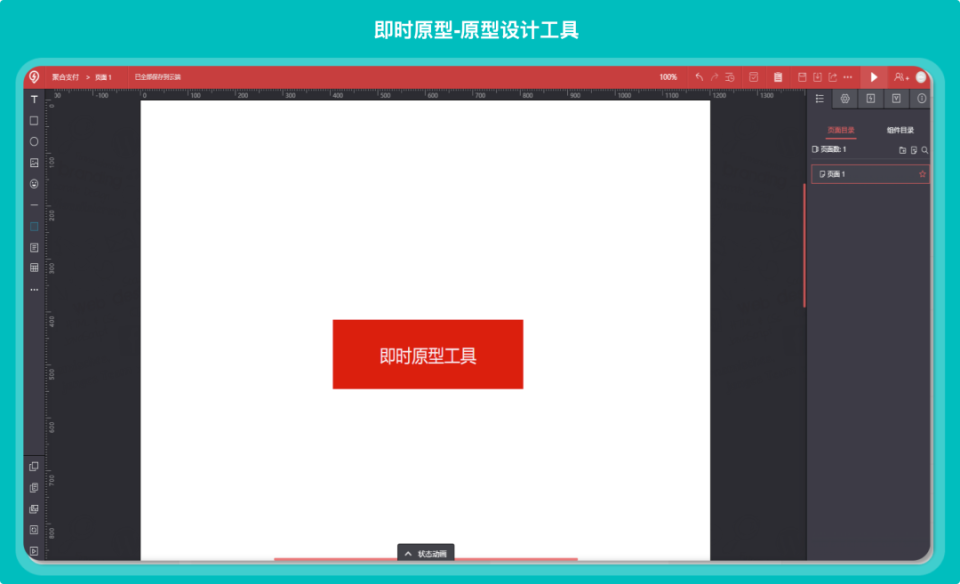
Task: Expand the 状态动画 panel at bottom
Action: pyautogui.click(x=426, y=553)
